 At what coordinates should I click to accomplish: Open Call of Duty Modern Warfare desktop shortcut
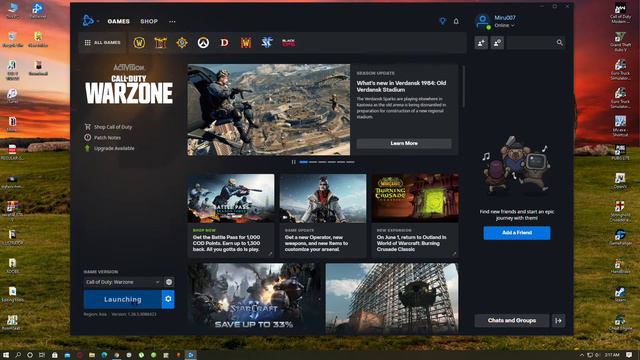tap(620, 13)
